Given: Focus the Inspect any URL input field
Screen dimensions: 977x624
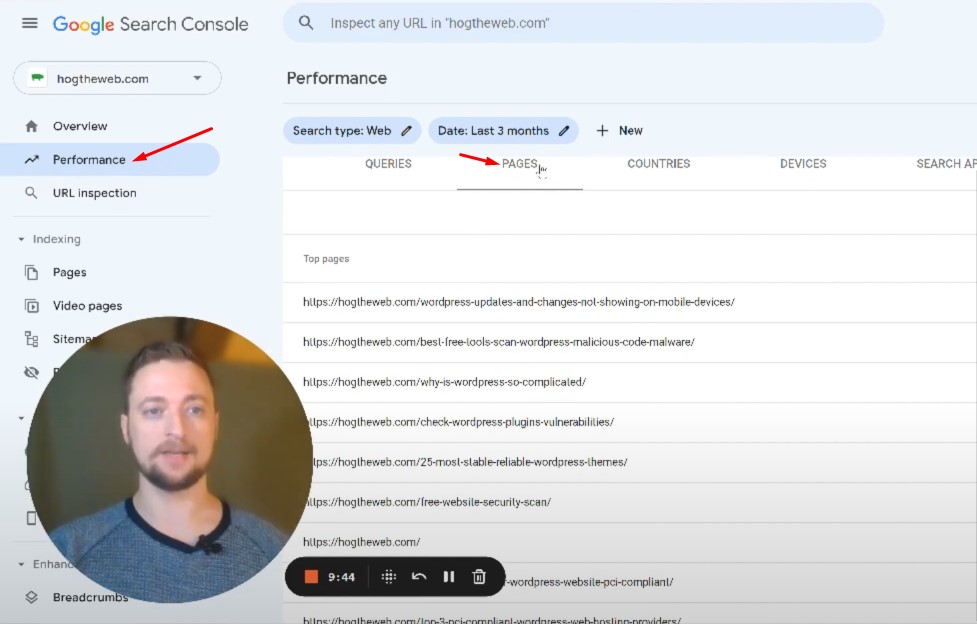Looking at the screenshot, I should (x=583, y=23).
